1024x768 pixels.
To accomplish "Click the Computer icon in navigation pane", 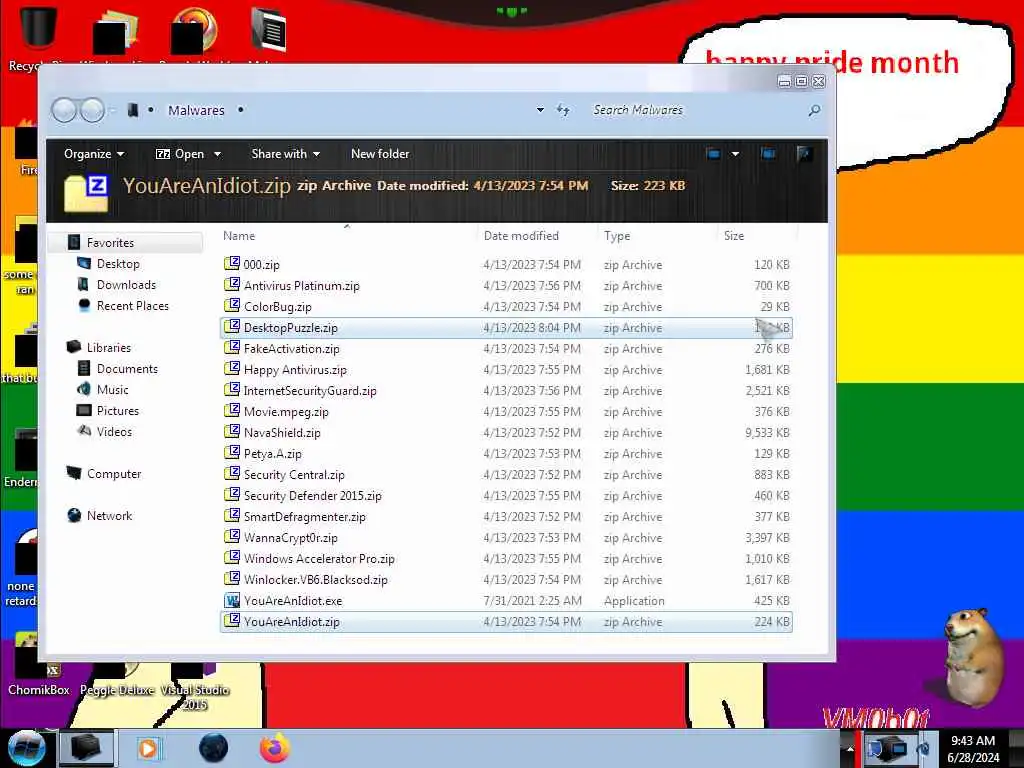I will coord(74,473).
